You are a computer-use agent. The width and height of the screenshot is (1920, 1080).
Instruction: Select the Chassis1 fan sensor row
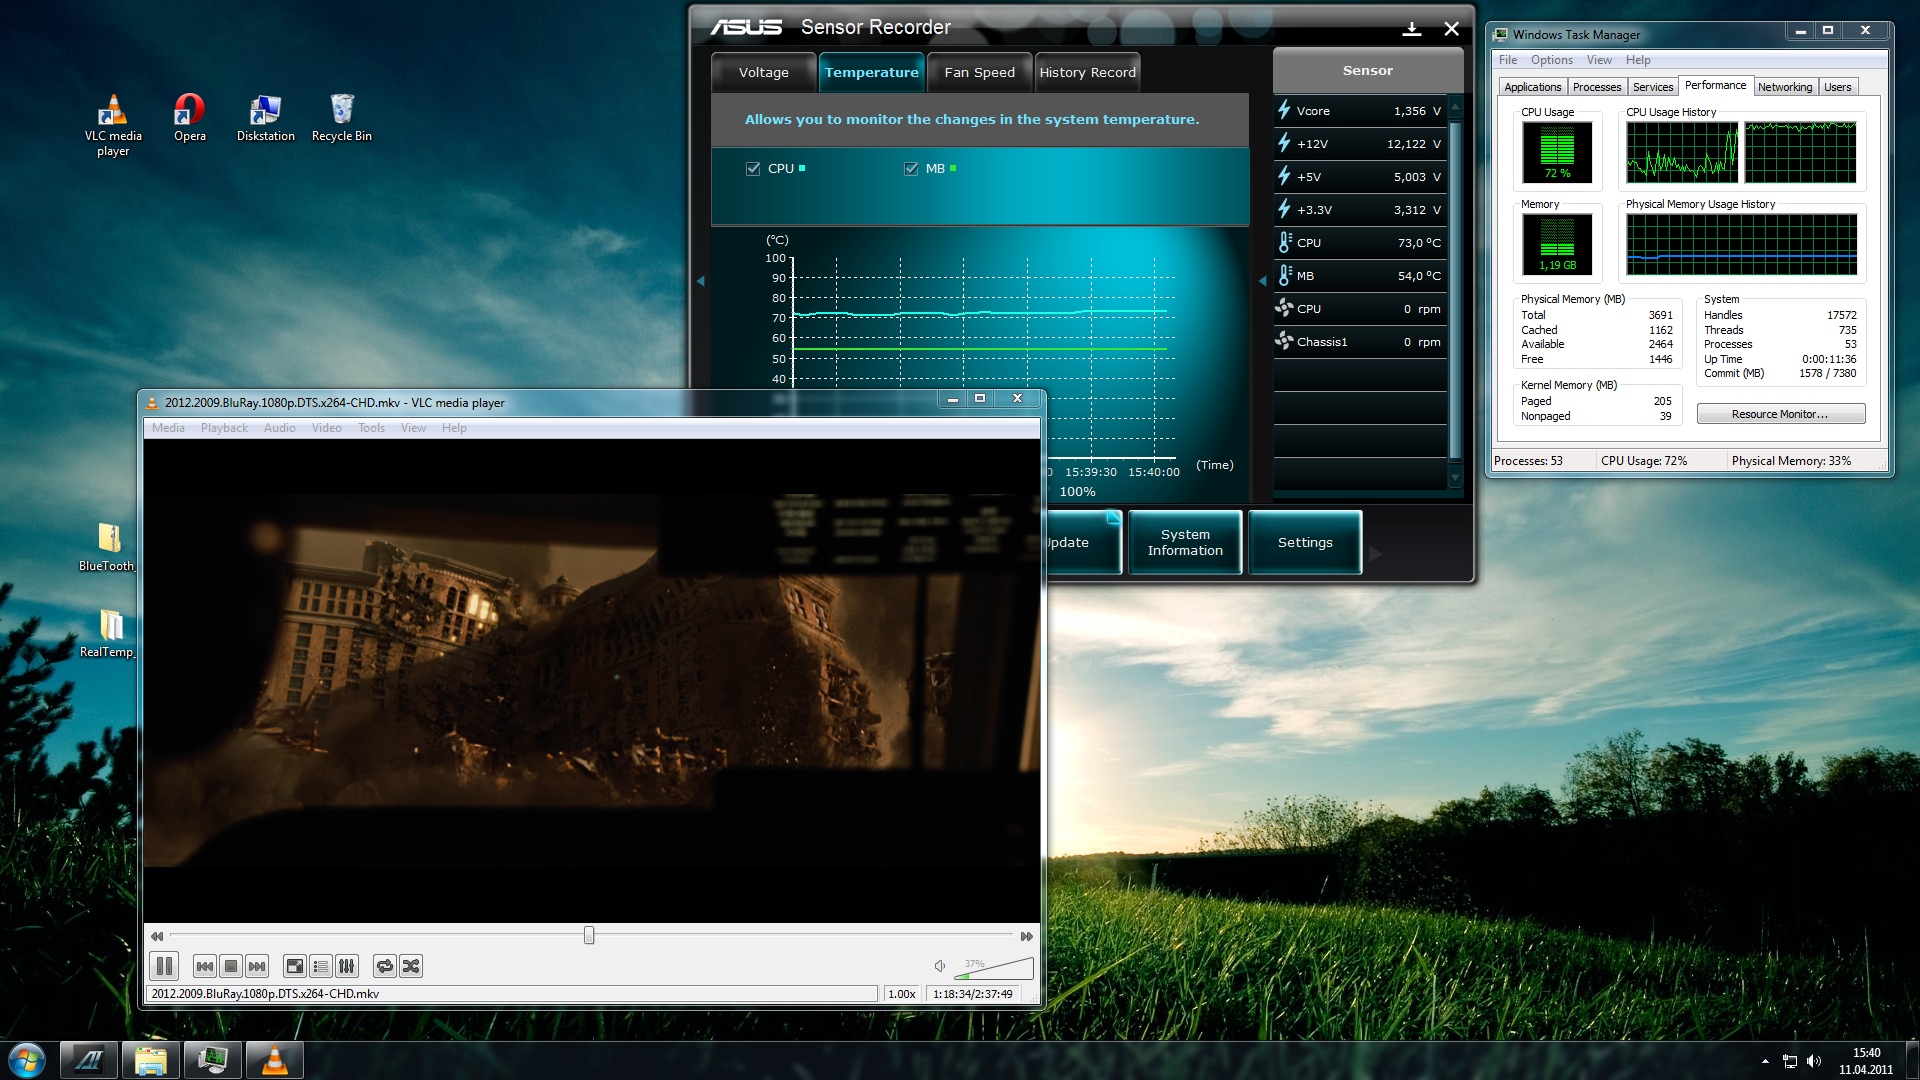click(x=1360, y=342)
